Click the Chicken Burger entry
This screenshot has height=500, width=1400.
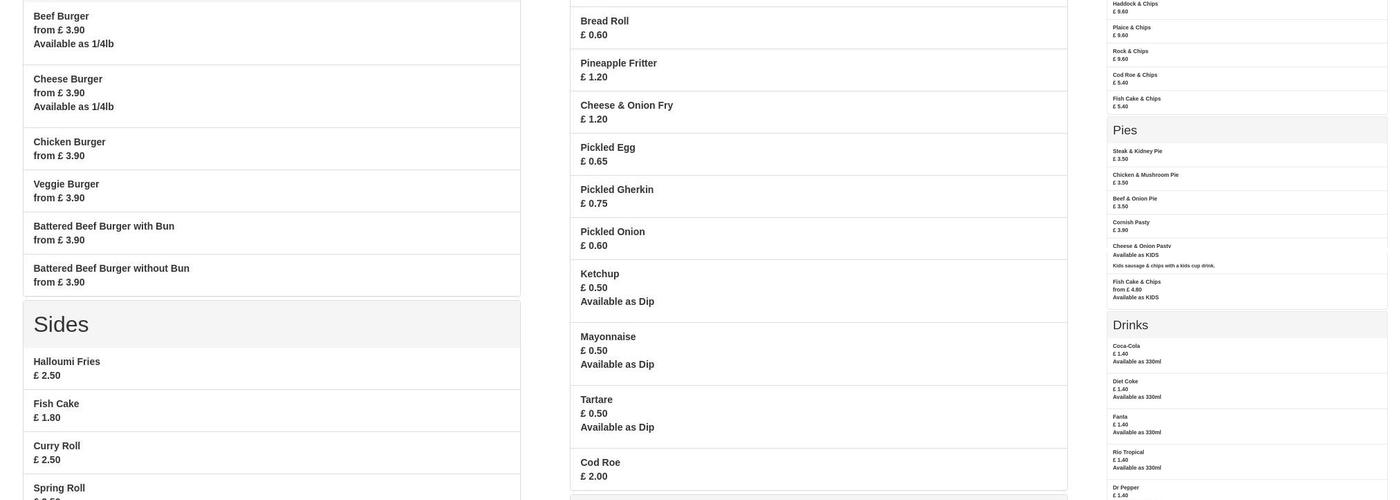click(69, 143)
